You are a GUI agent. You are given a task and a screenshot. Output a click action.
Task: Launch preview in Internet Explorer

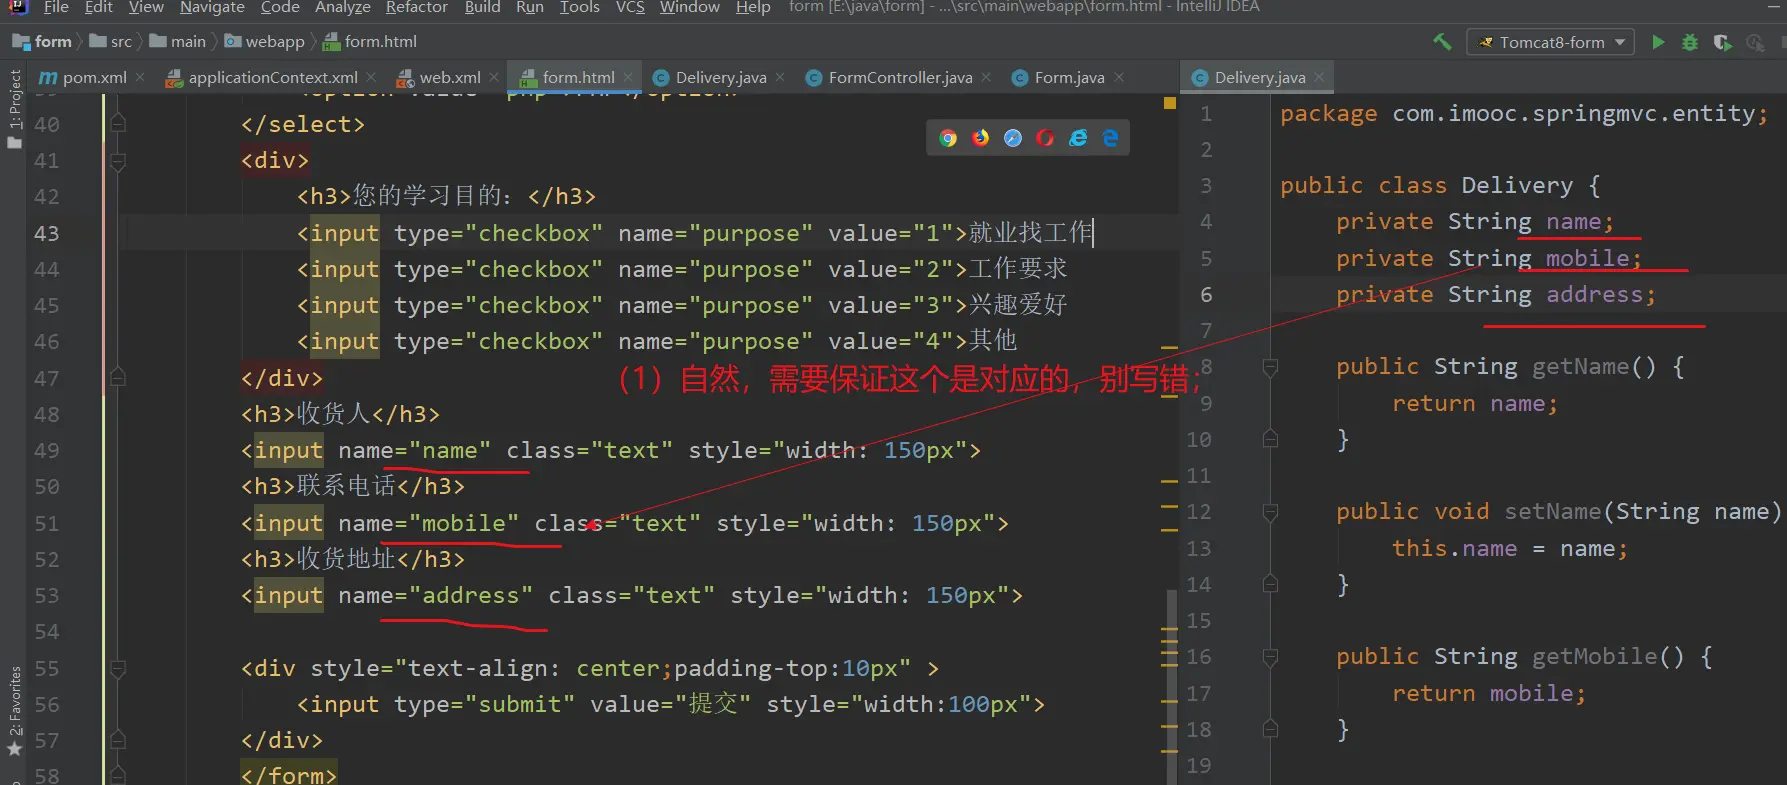[1078, 138]
